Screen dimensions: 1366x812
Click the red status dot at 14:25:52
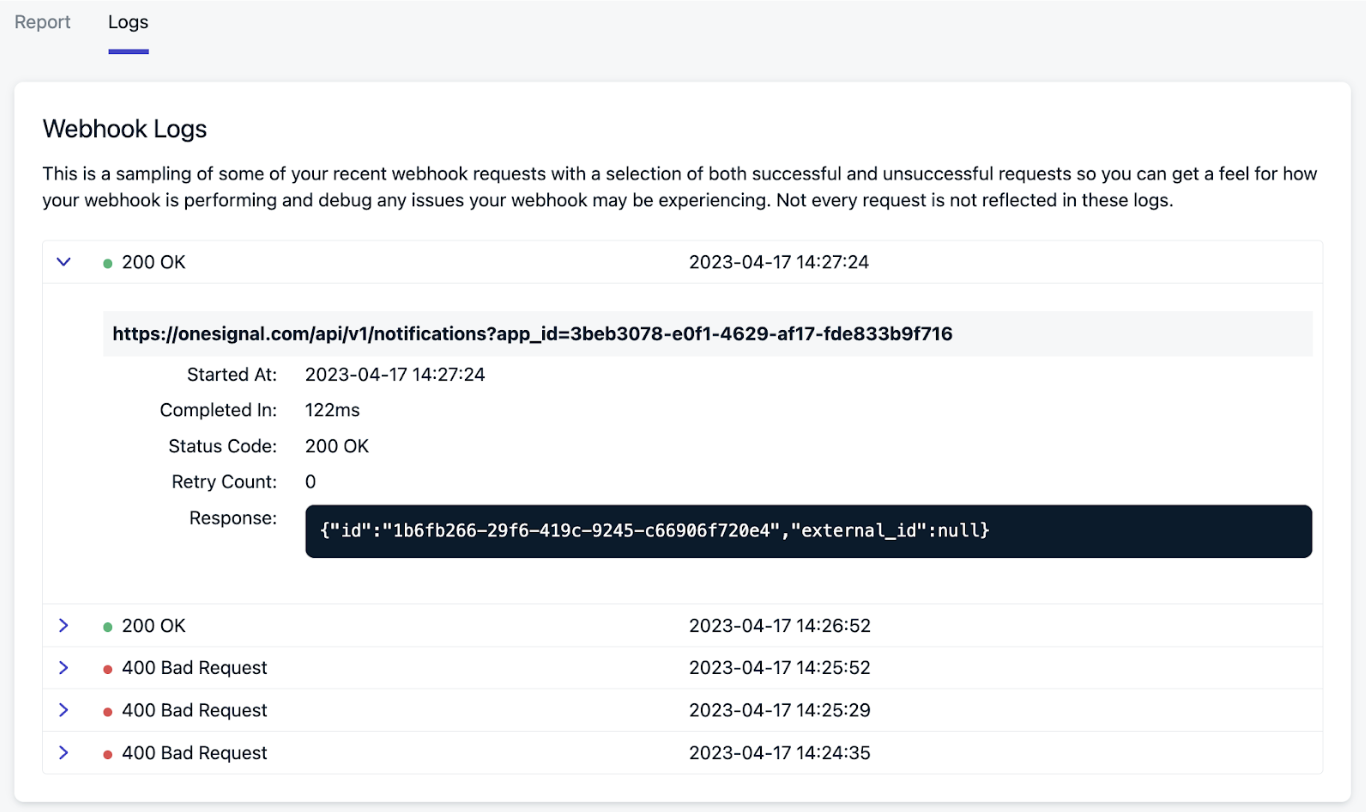tap(108, 669)
